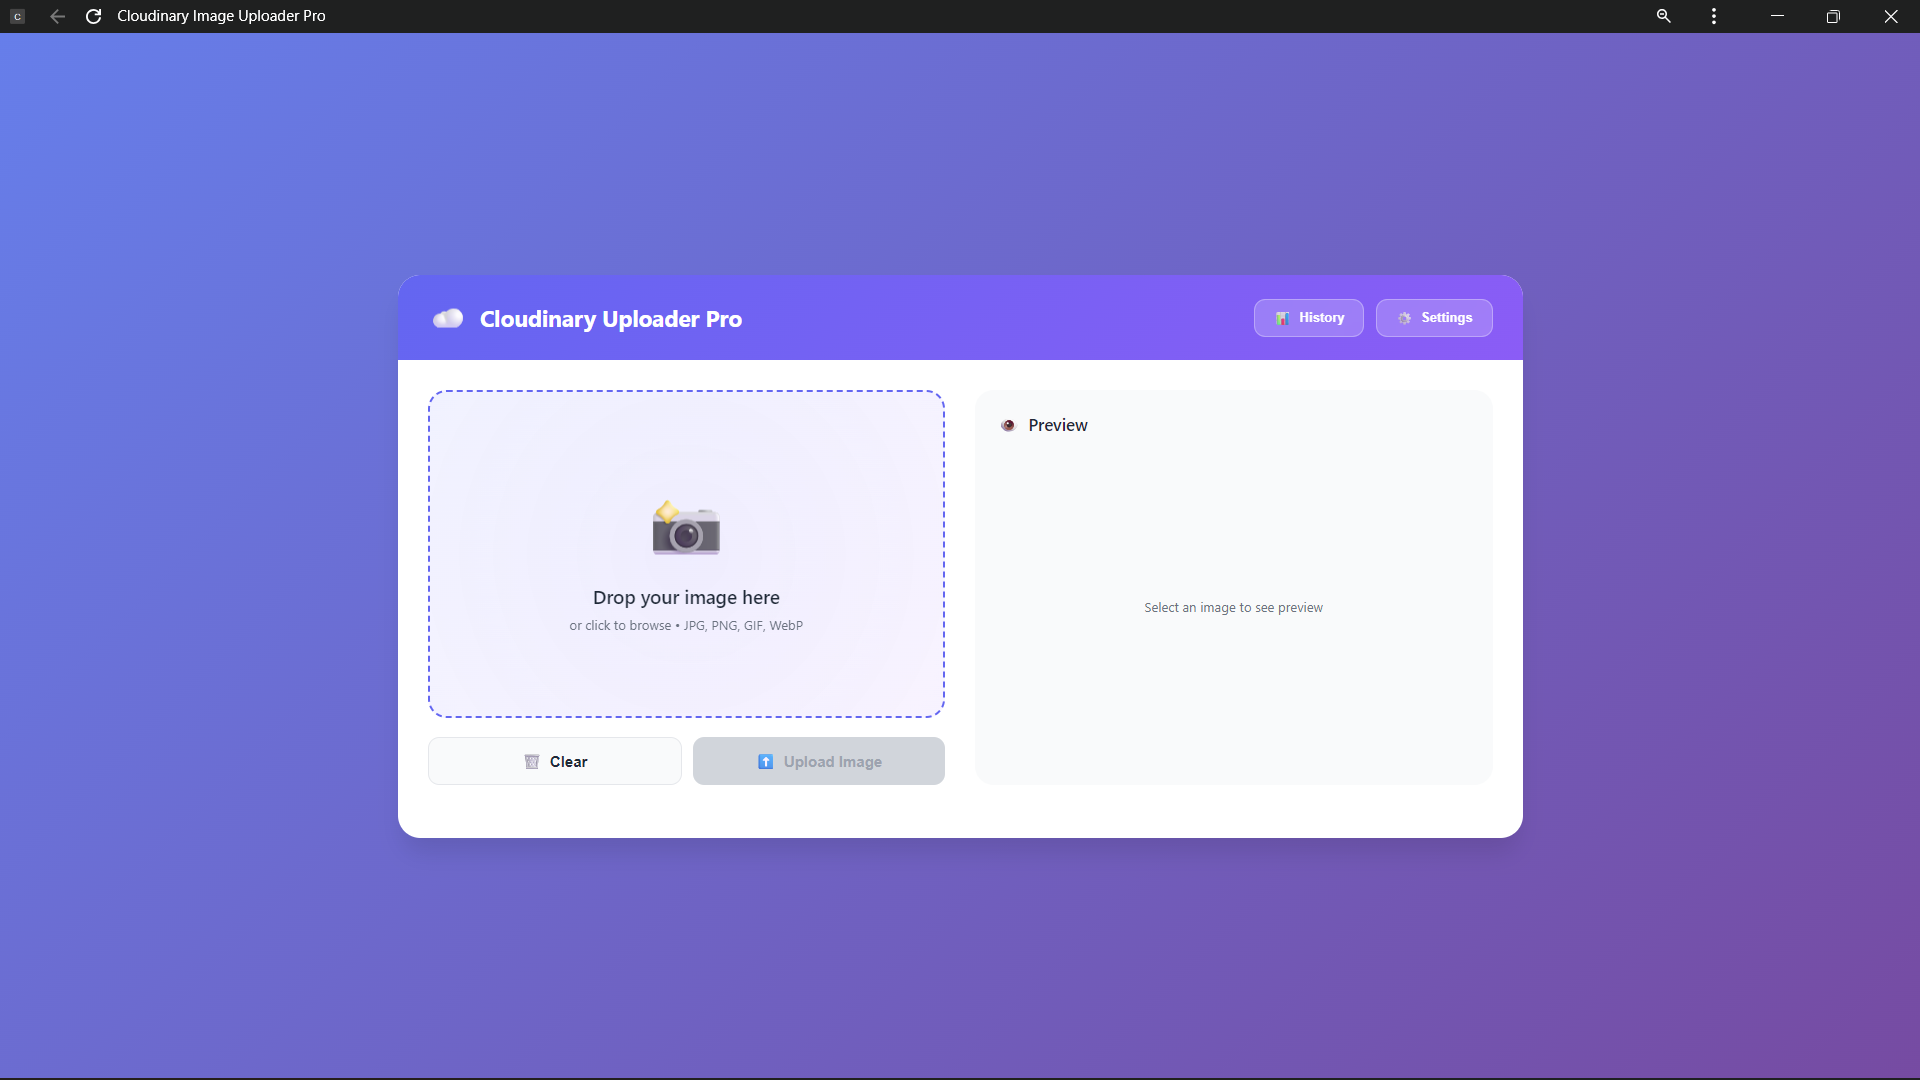Open the Settings panel
This screenshot has height=1080, width=1920.
1434,318
